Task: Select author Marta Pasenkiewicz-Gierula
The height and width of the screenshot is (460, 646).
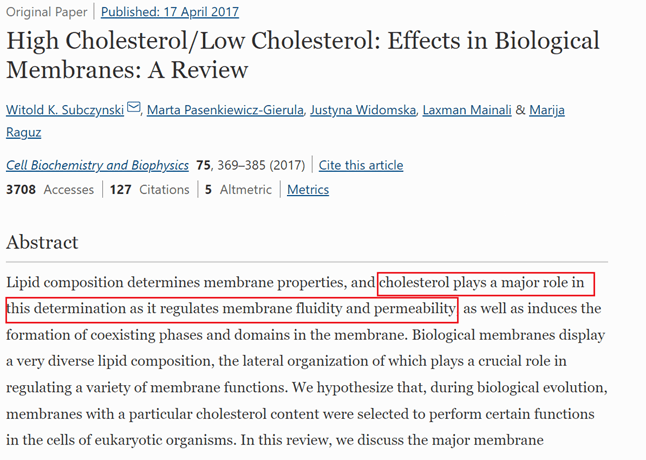Action: tap(225, 110)
